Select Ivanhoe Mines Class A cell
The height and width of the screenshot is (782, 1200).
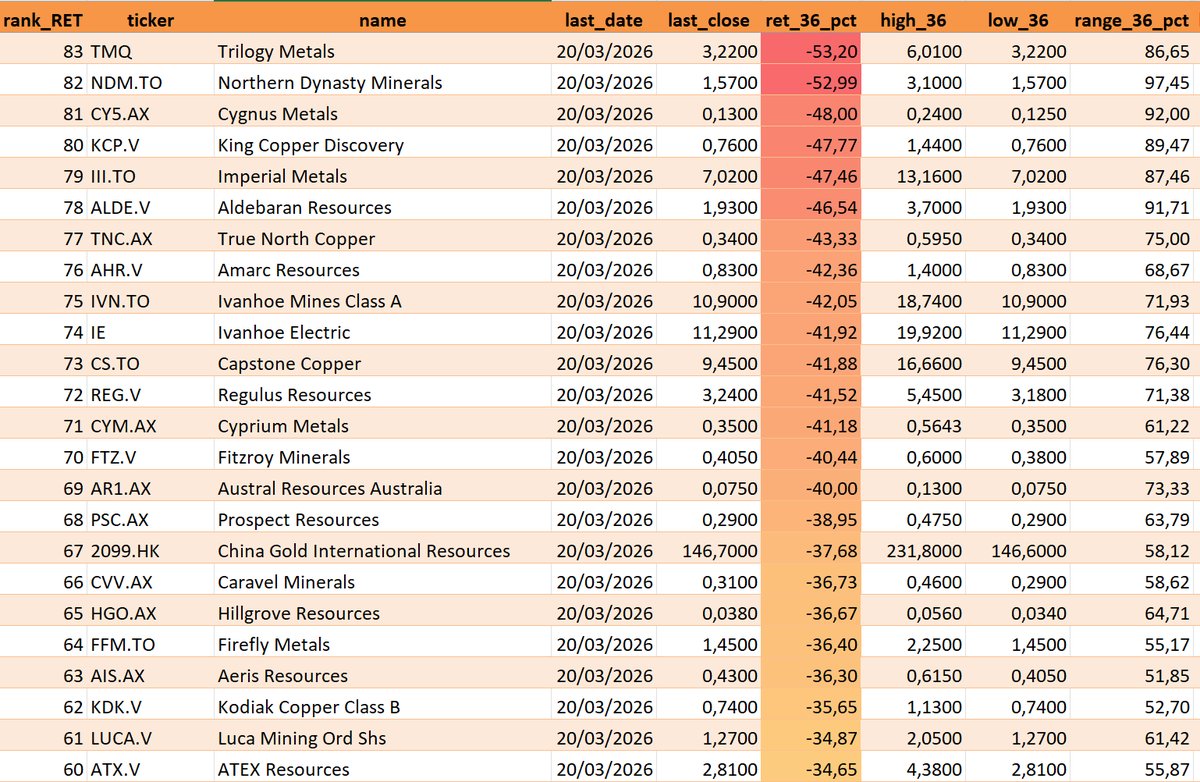382,301
